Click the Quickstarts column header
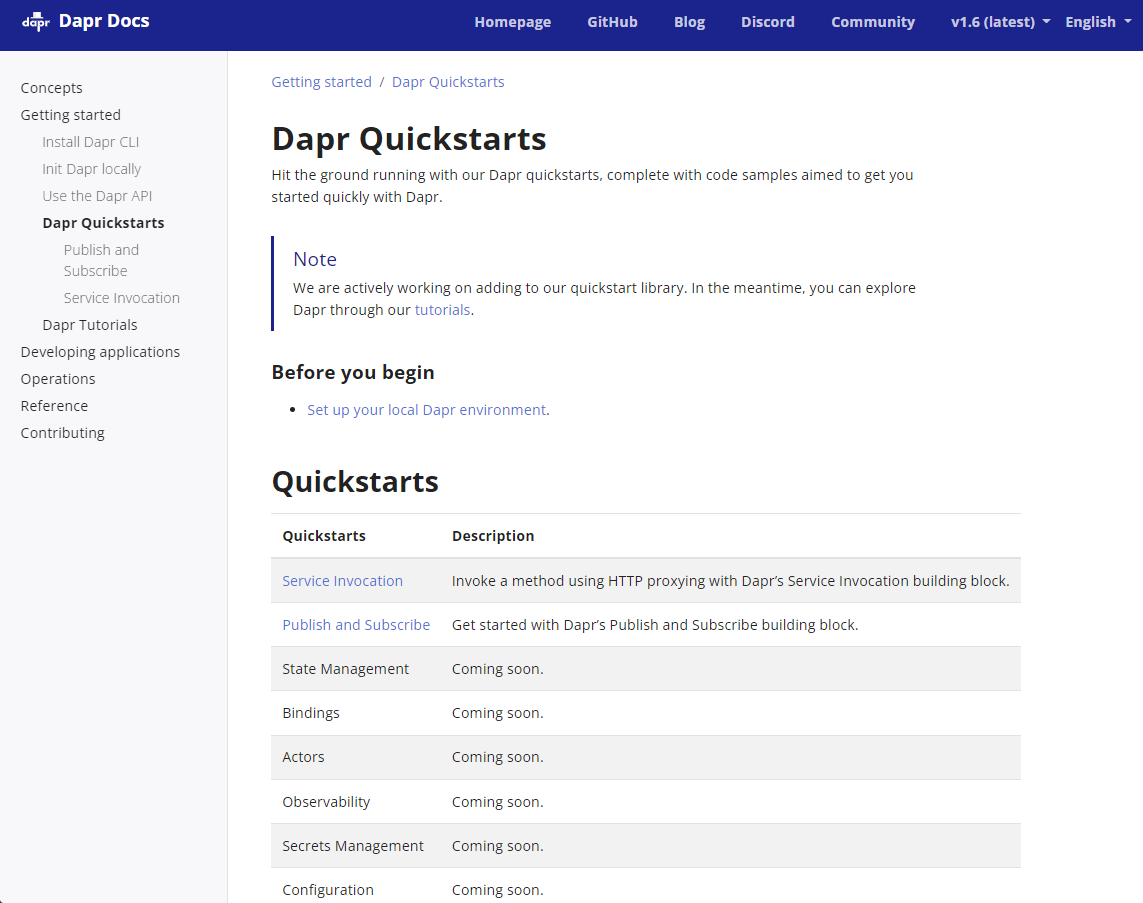 point(324,536)
